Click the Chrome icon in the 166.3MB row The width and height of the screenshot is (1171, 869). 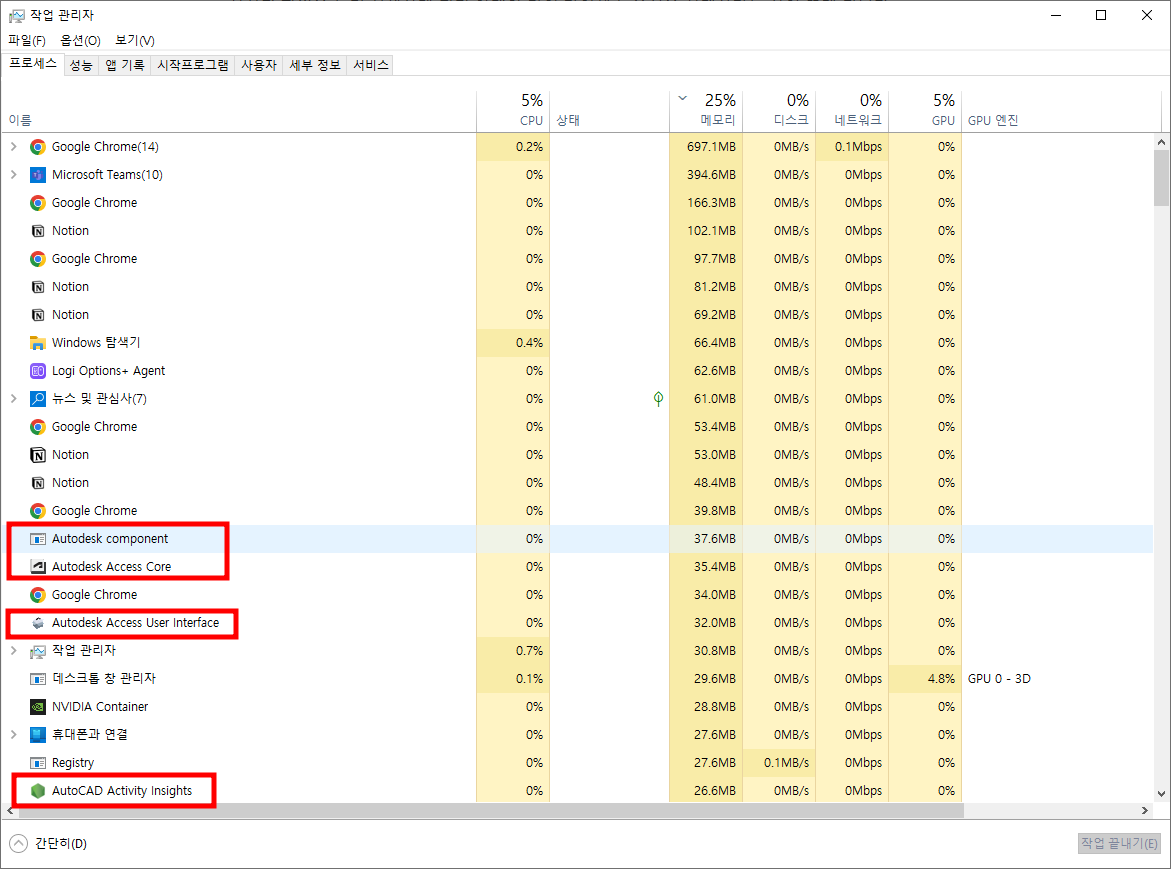[x=37, y=203]
